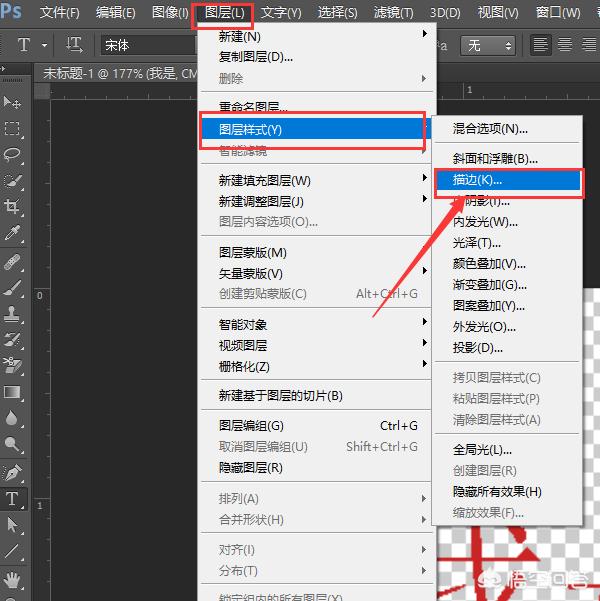Image resolution: width=600 pixels, height=601 pixels.
Task: Open the 文件(F) menu
Action: (x=60, y=12)
